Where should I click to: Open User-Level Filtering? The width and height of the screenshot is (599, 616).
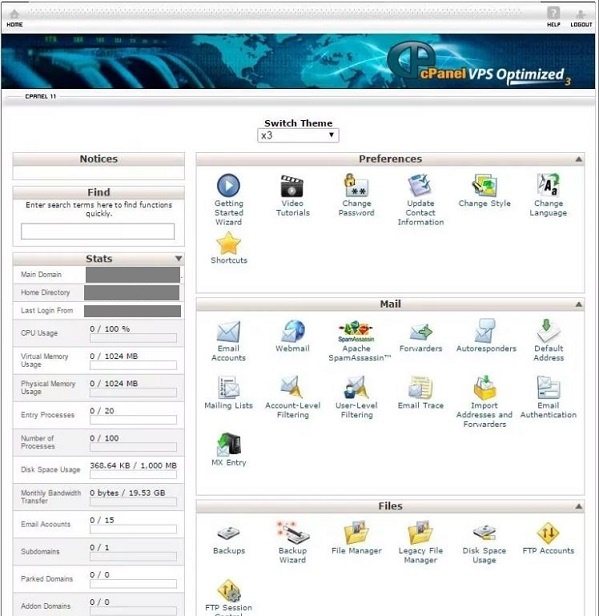(356, 388)
